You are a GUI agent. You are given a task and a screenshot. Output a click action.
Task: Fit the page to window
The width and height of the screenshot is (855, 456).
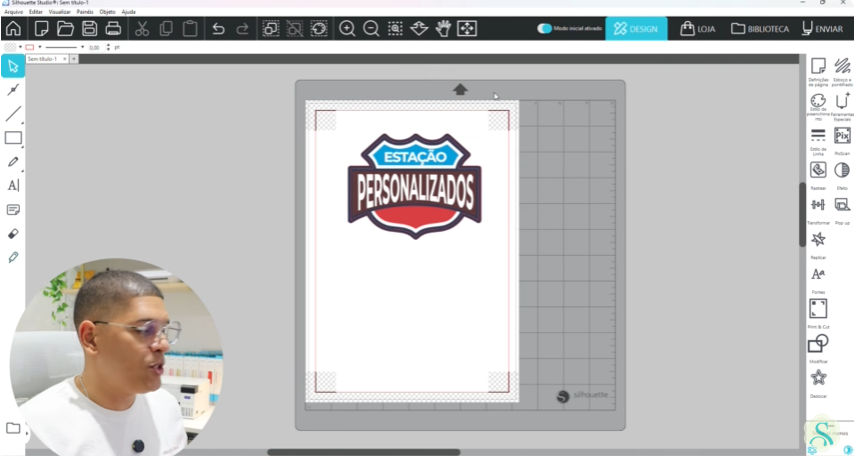[467, 28]
